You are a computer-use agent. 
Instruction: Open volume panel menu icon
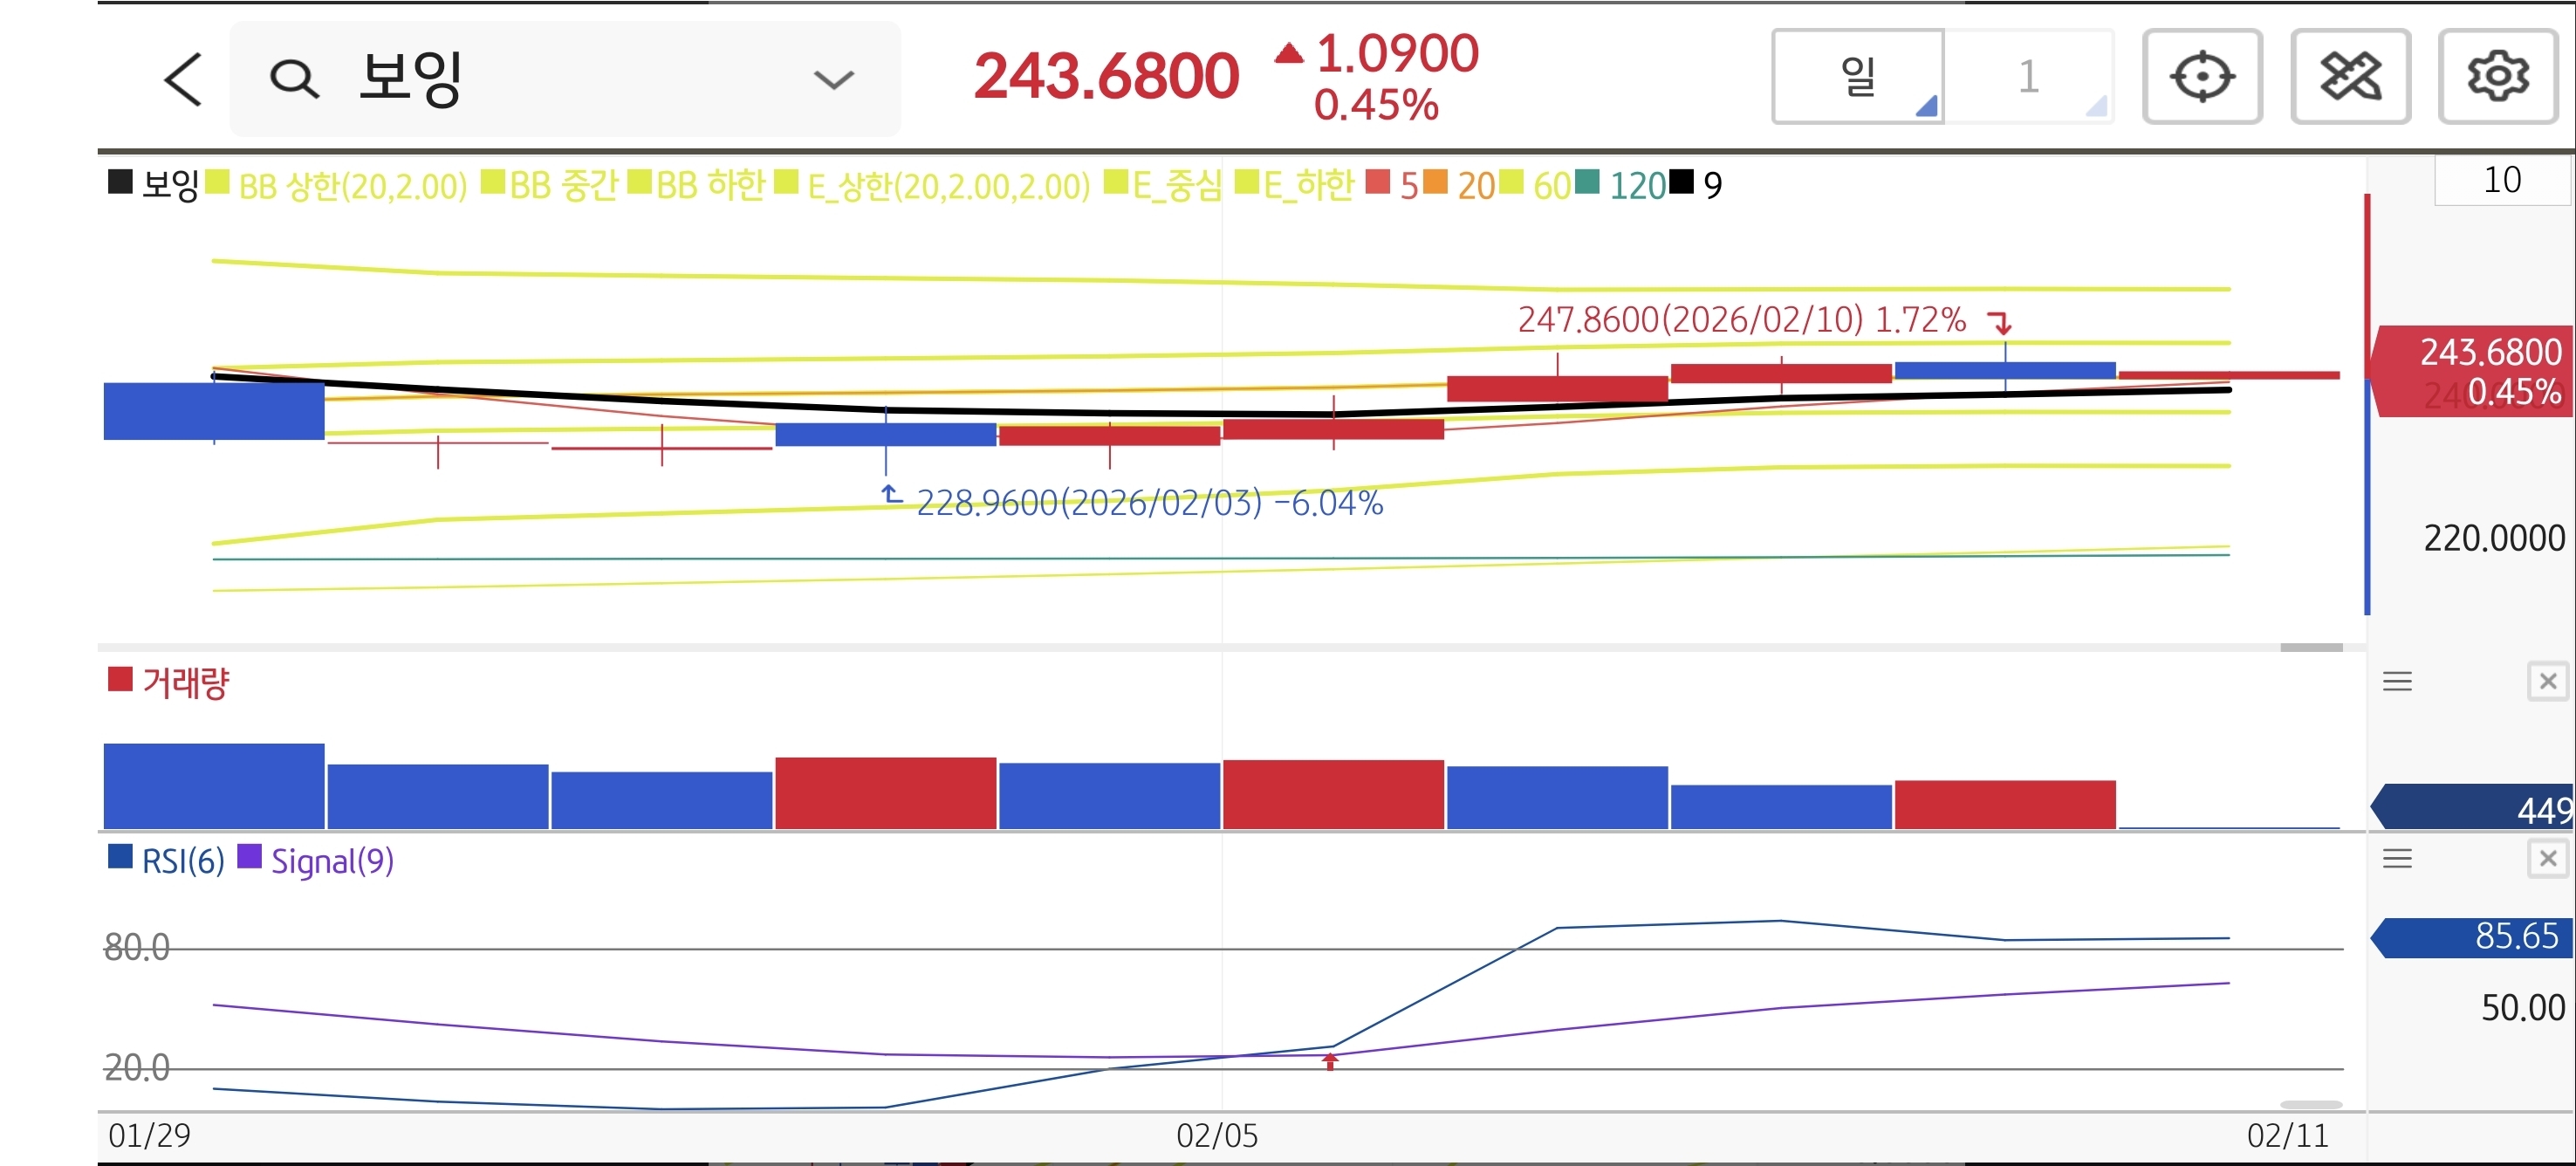(2397, 682)
